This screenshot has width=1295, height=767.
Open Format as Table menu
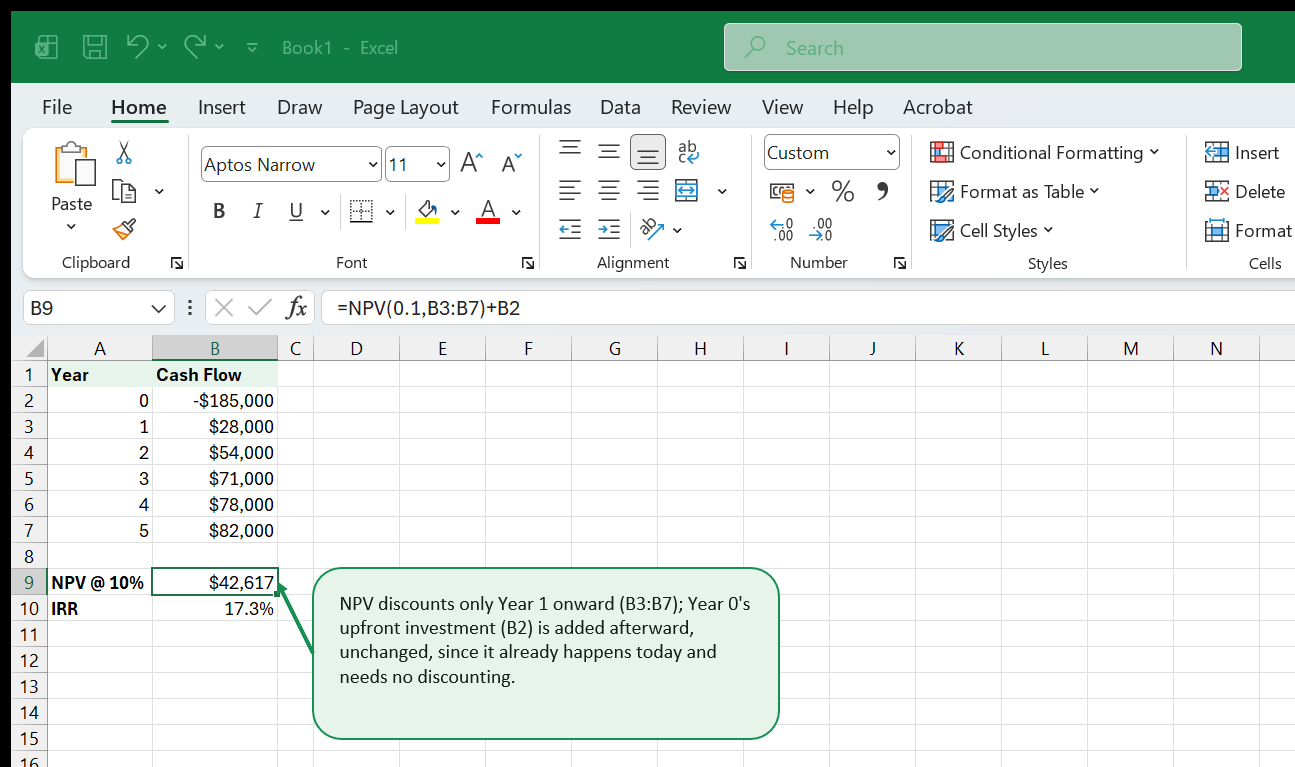[x=1015, y=191]
